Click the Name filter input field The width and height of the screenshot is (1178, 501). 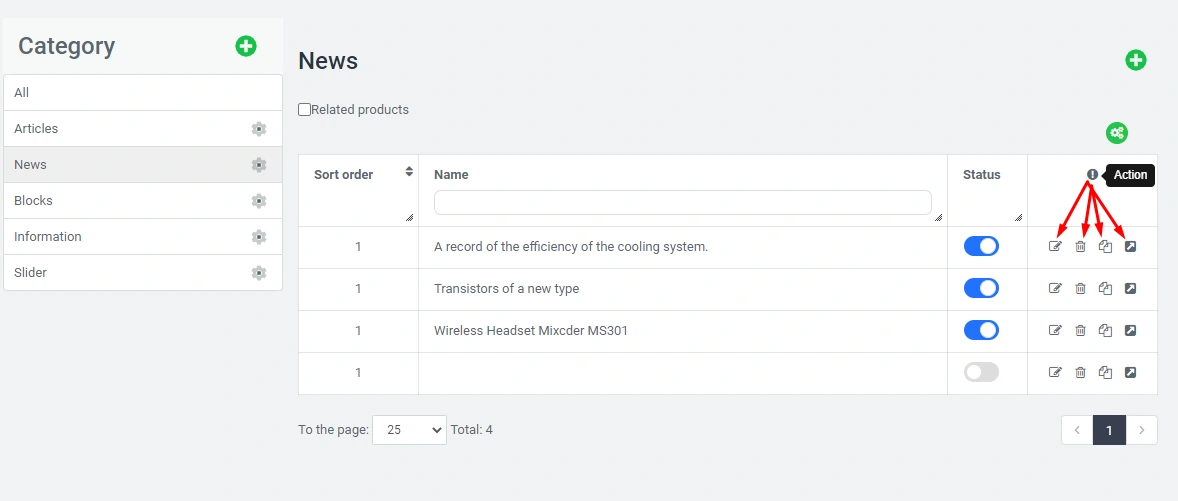click(682, 202)
